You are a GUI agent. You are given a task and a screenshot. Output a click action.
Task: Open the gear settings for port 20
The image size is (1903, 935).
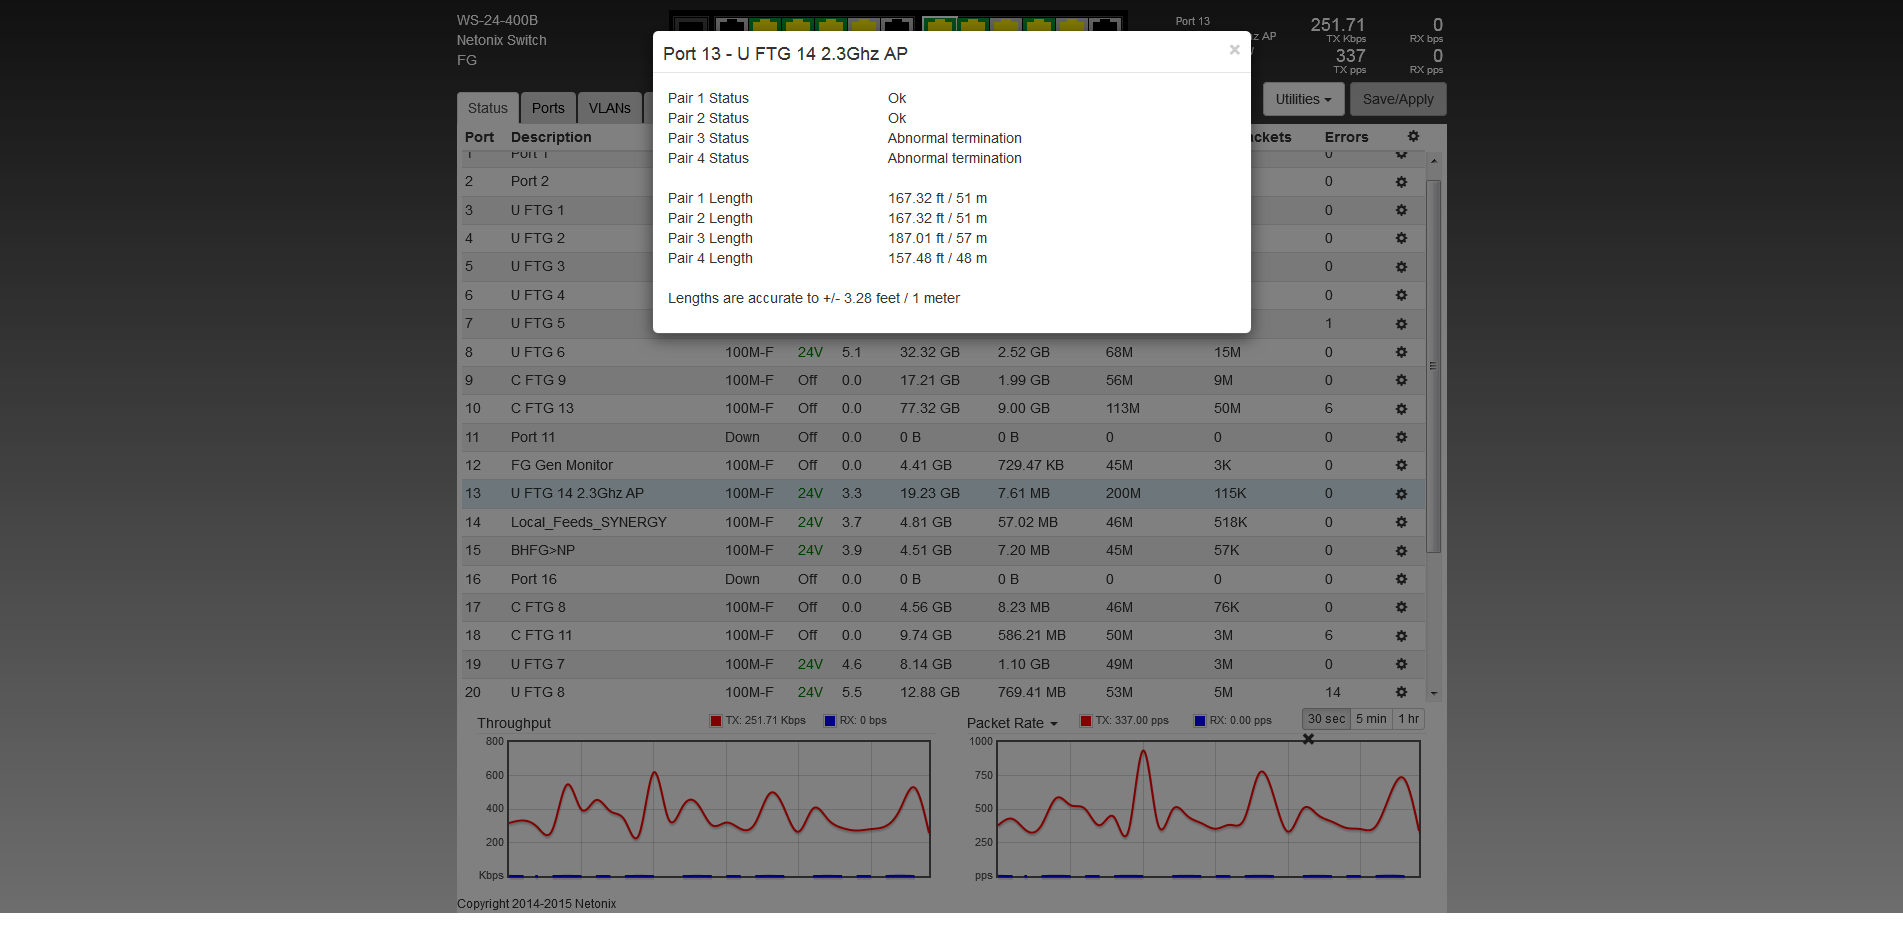point(1401,692)
